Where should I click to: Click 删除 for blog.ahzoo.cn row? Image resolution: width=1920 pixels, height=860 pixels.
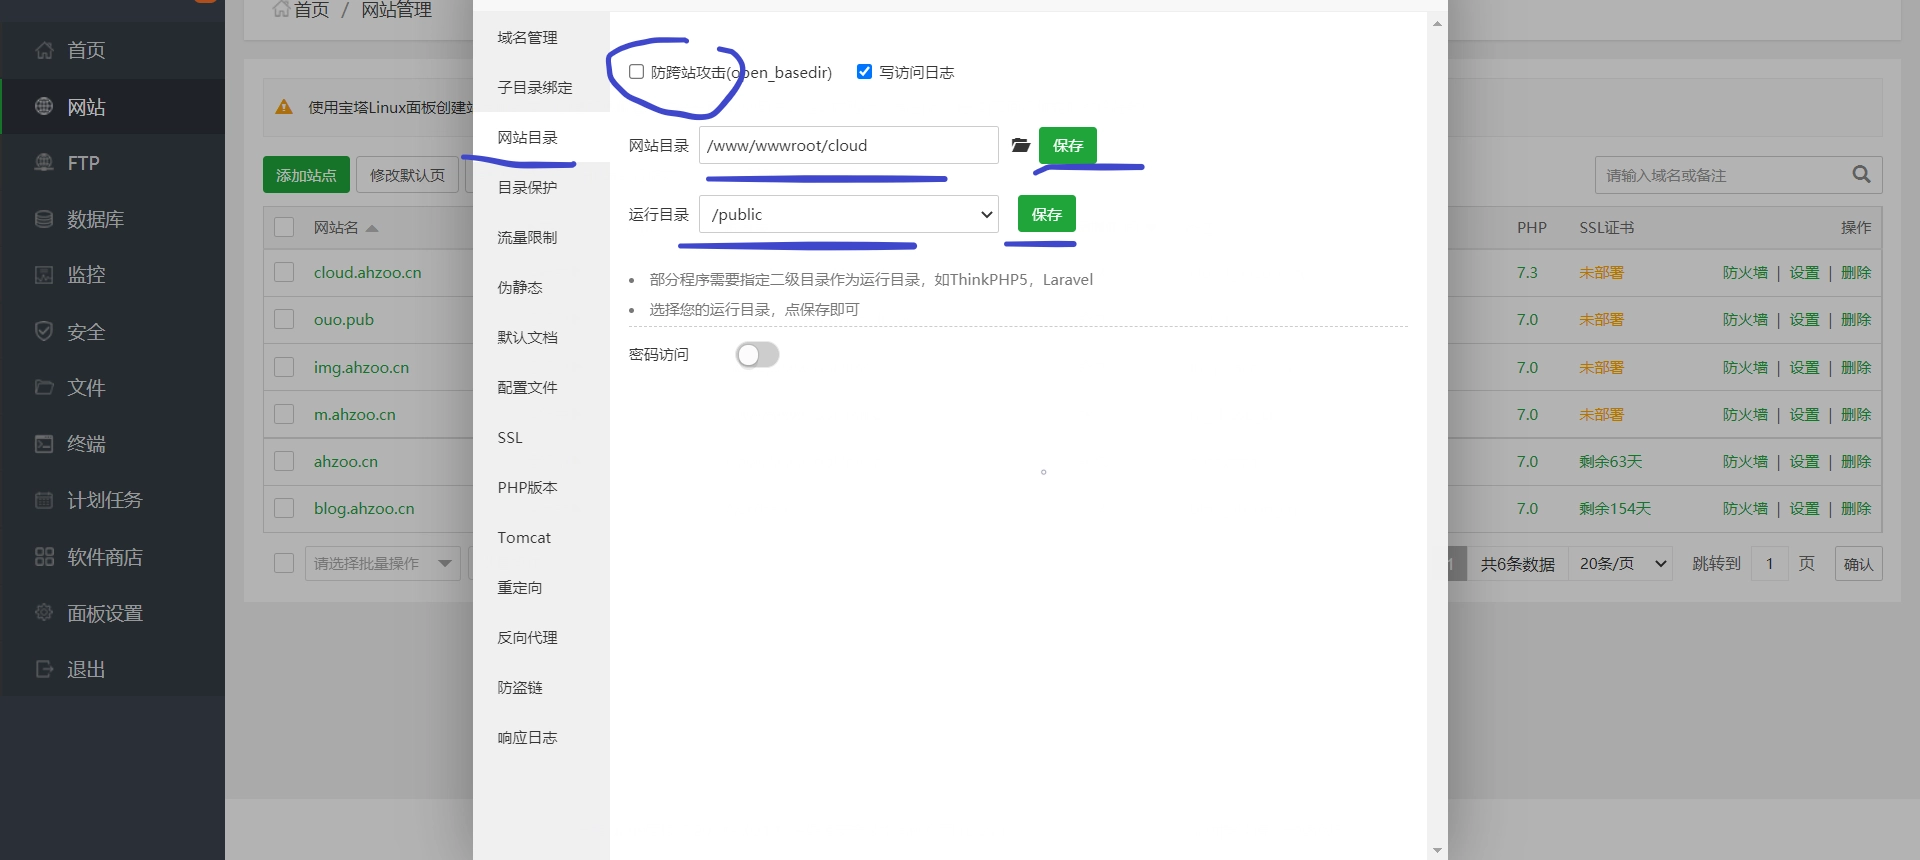point(1856,508)
